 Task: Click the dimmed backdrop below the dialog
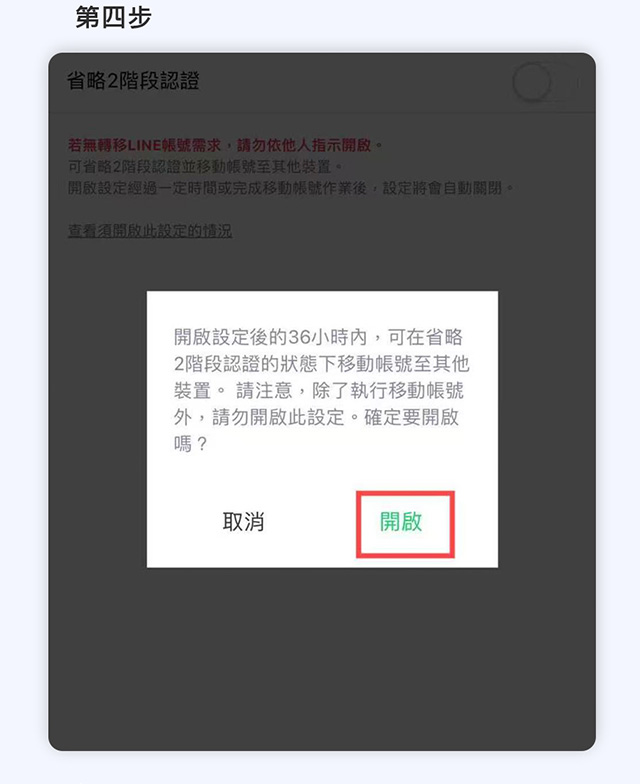322,660
